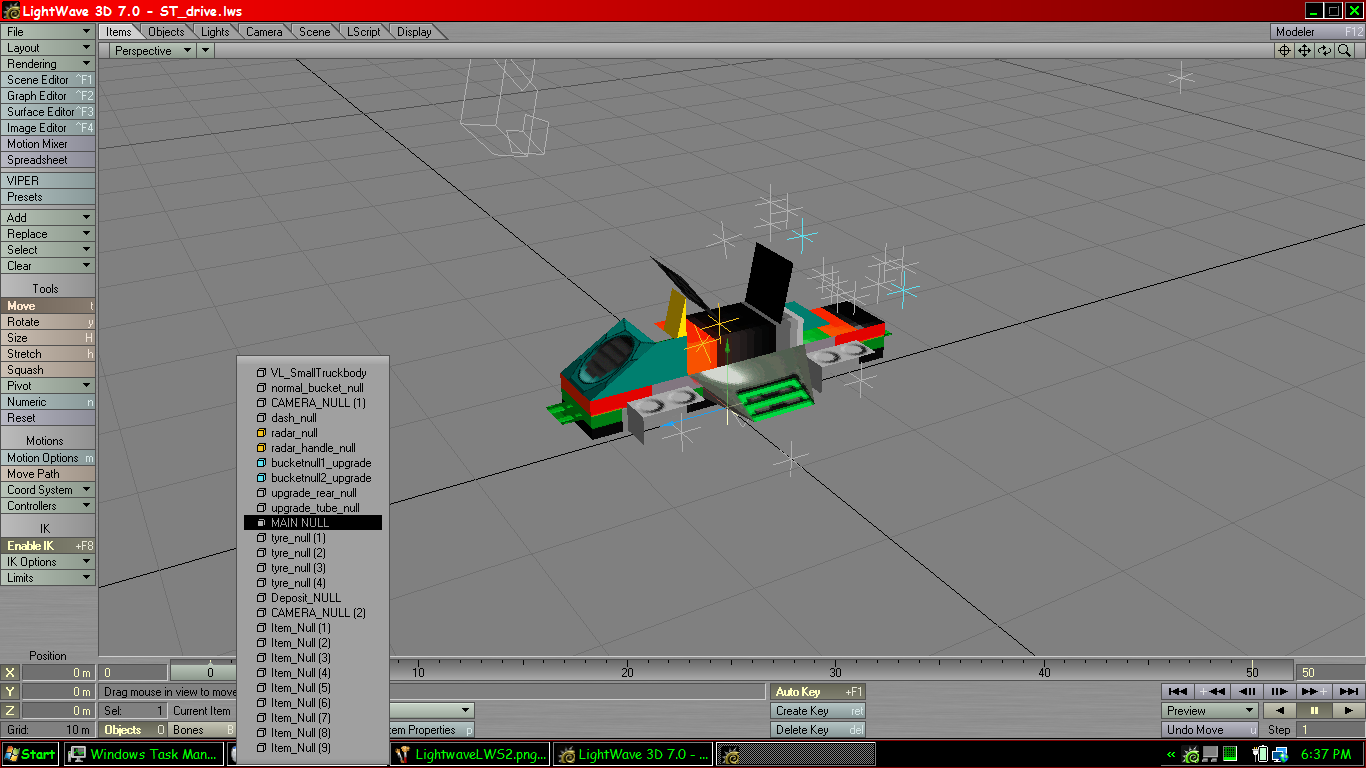
Task: Jump to first frame button
Action: pyautogui.click(x=1178, y=691)
